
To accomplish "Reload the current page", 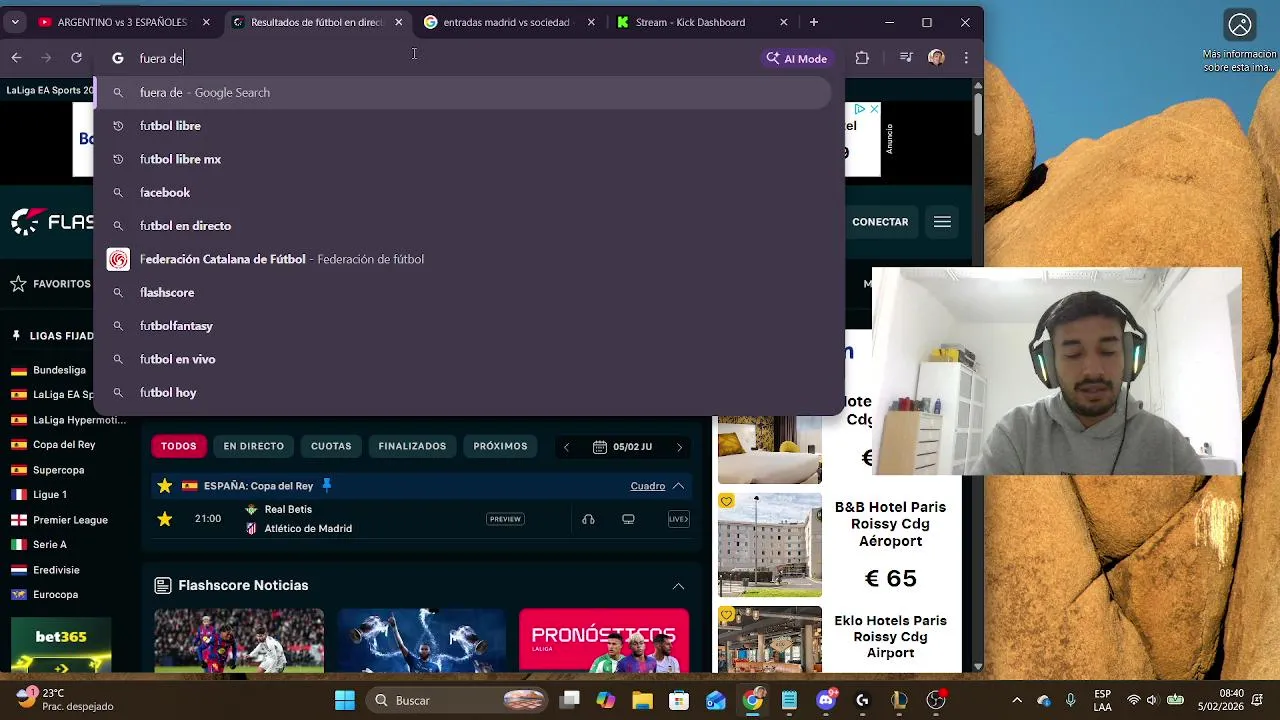I will click(x=76, y=58).
